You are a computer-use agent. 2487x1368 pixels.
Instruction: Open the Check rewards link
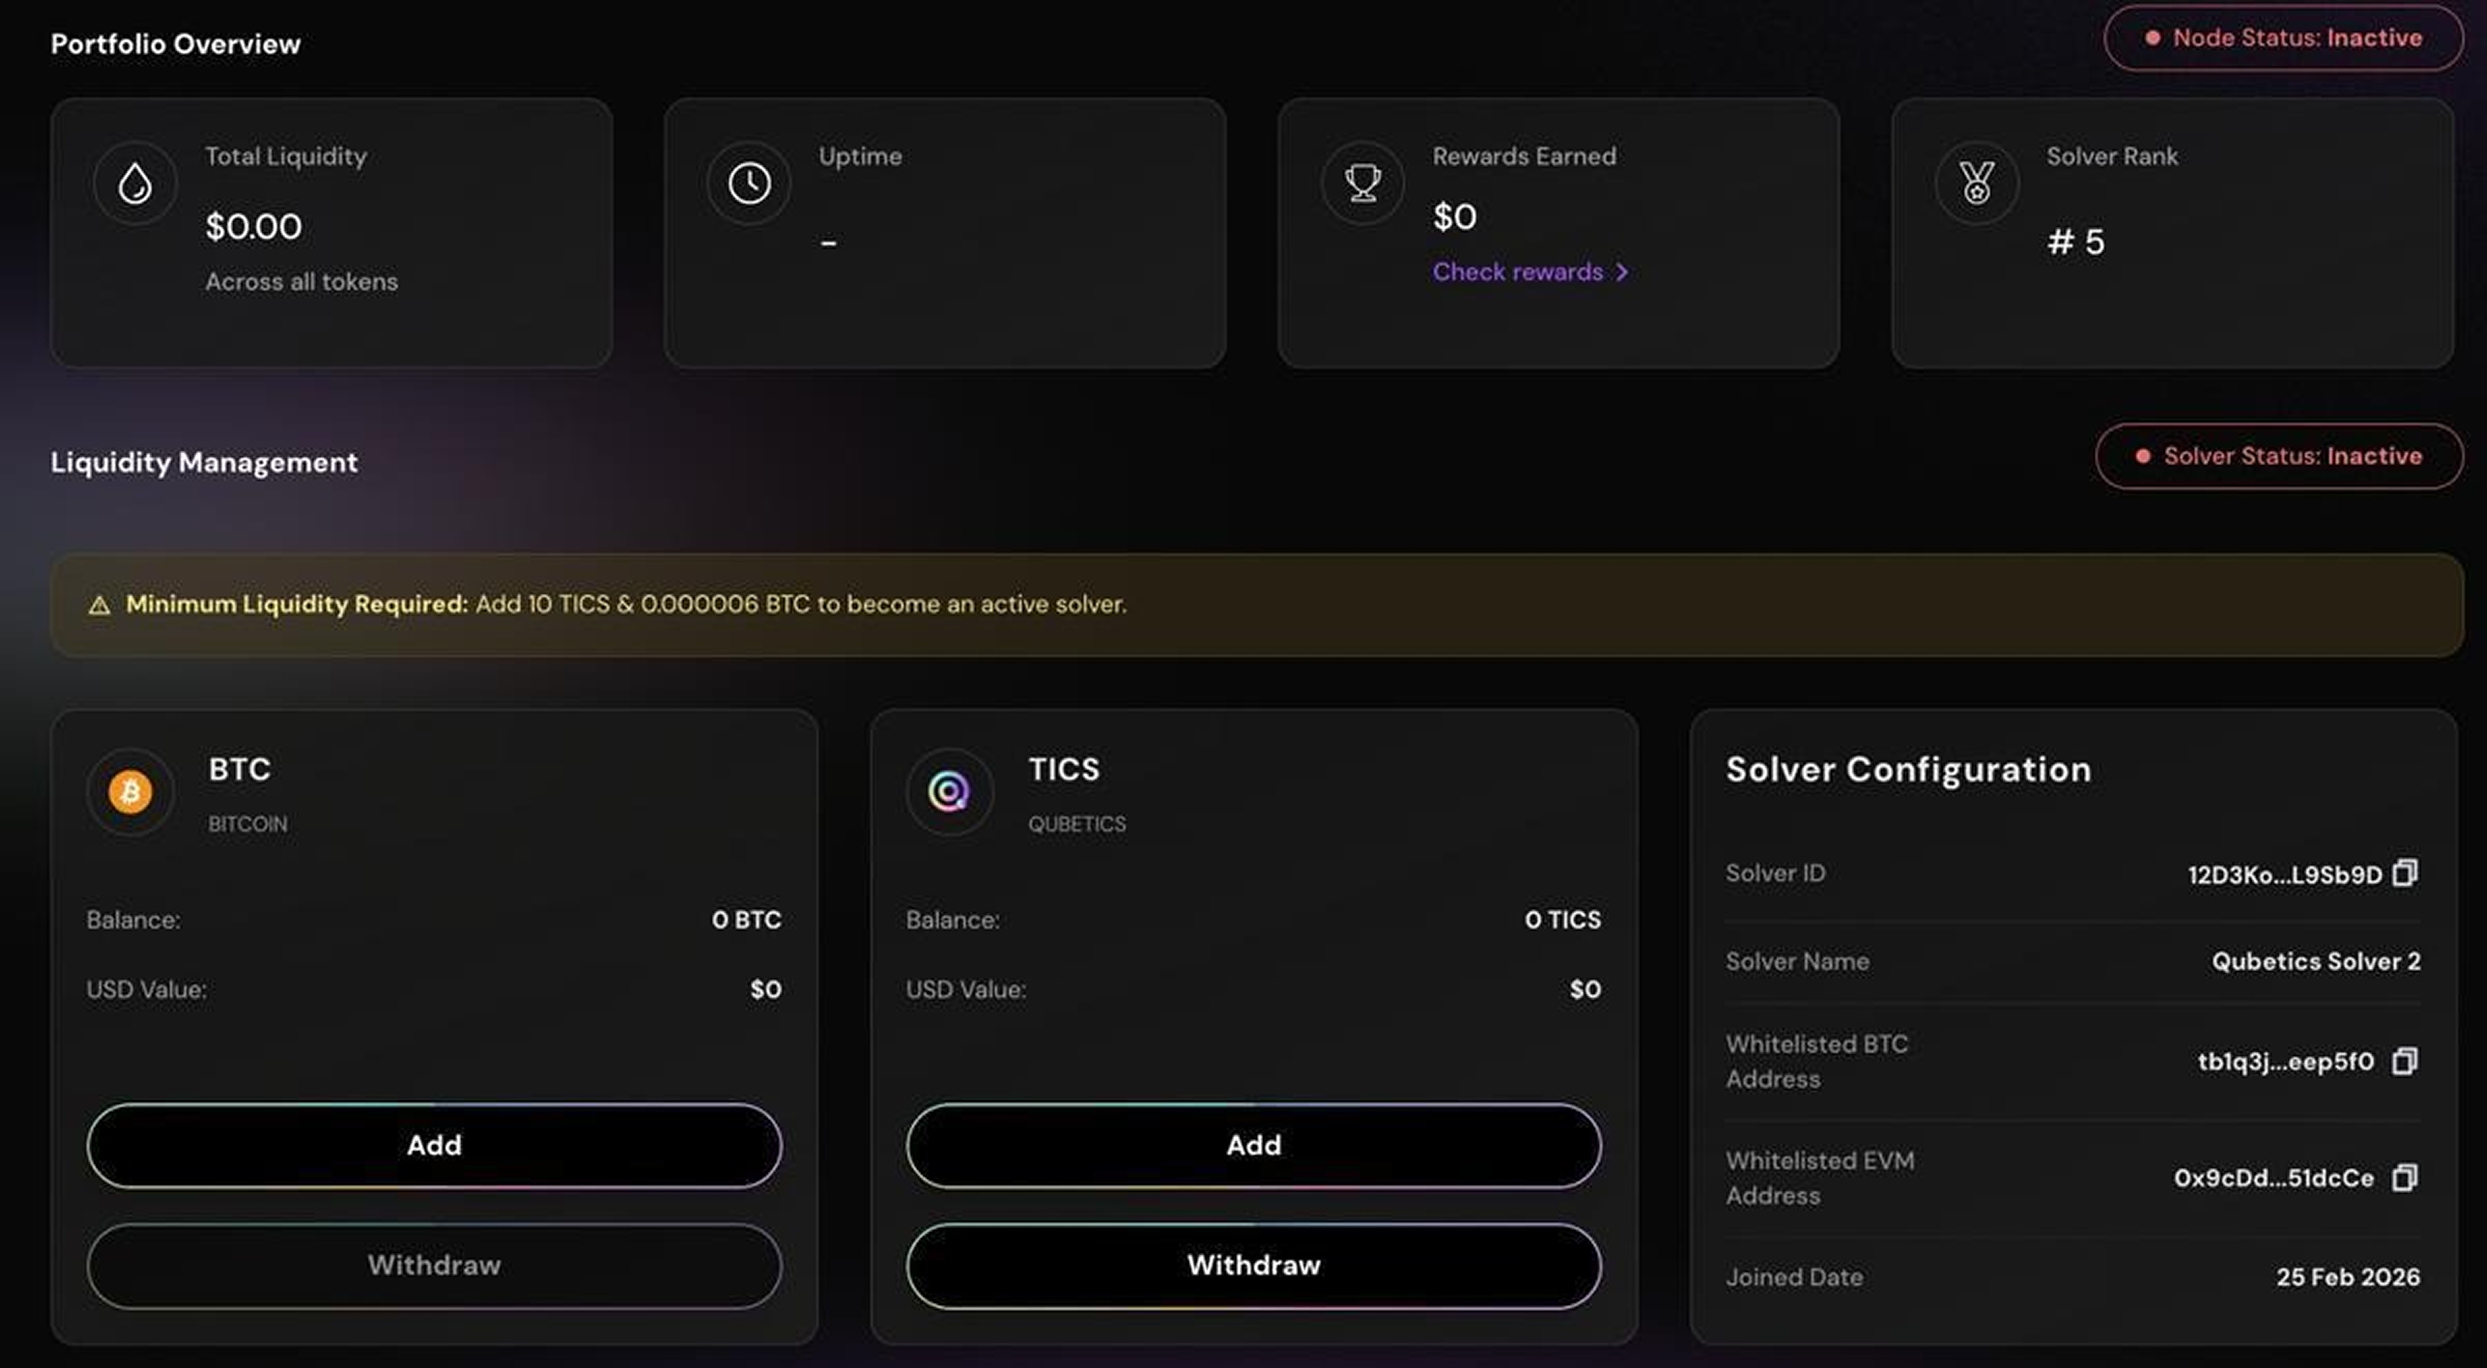1517,272
